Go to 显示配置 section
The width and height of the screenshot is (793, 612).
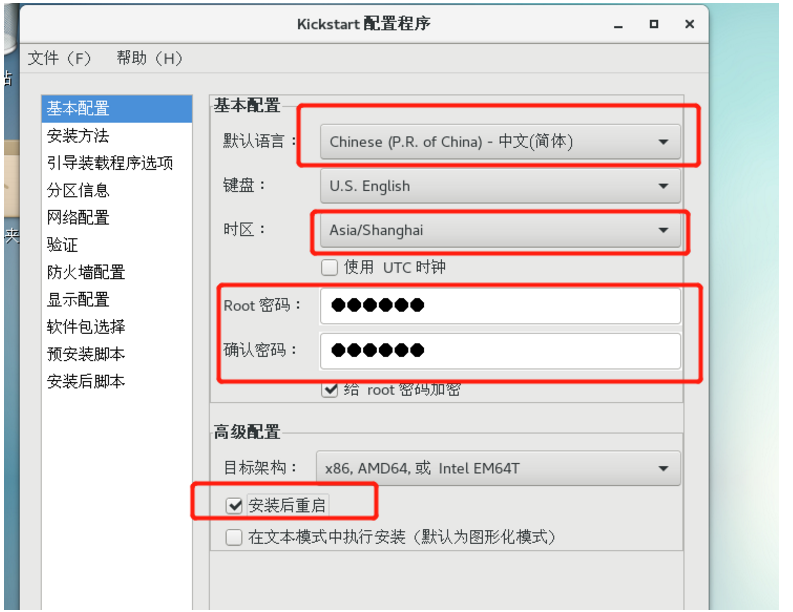click(x=117, y=299)
